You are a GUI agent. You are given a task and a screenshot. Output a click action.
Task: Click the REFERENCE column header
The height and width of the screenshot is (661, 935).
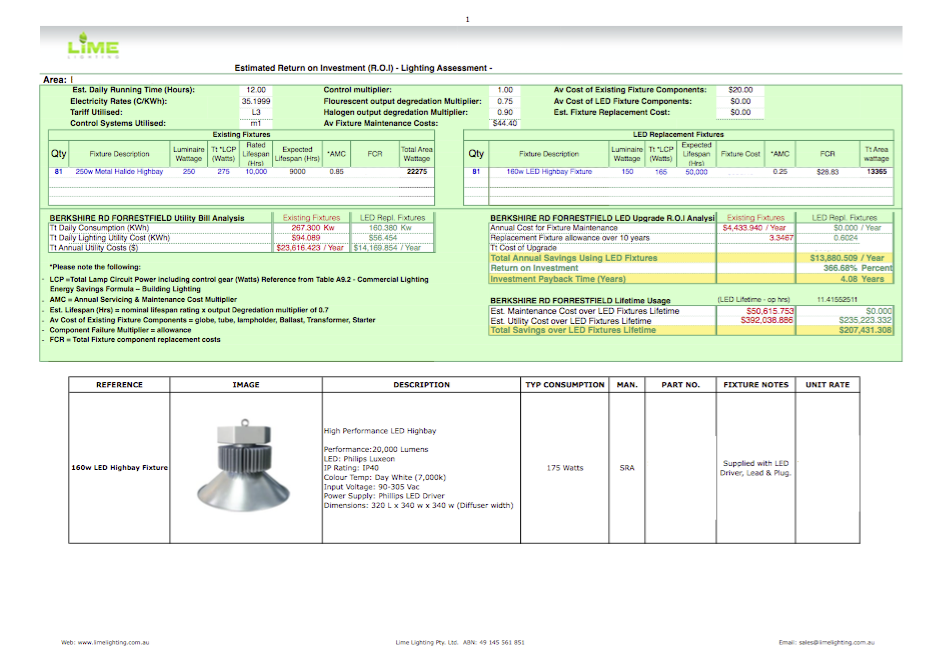(x=119, y=385)
